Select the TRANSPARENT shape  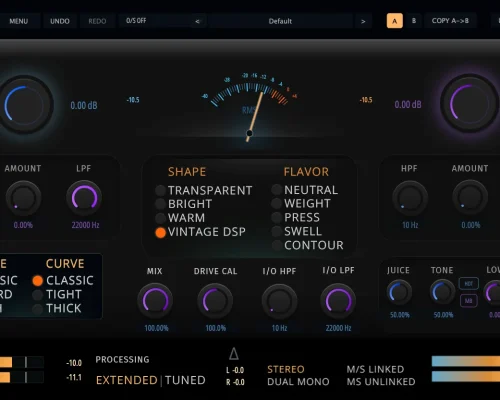click(x=204, y=190)
